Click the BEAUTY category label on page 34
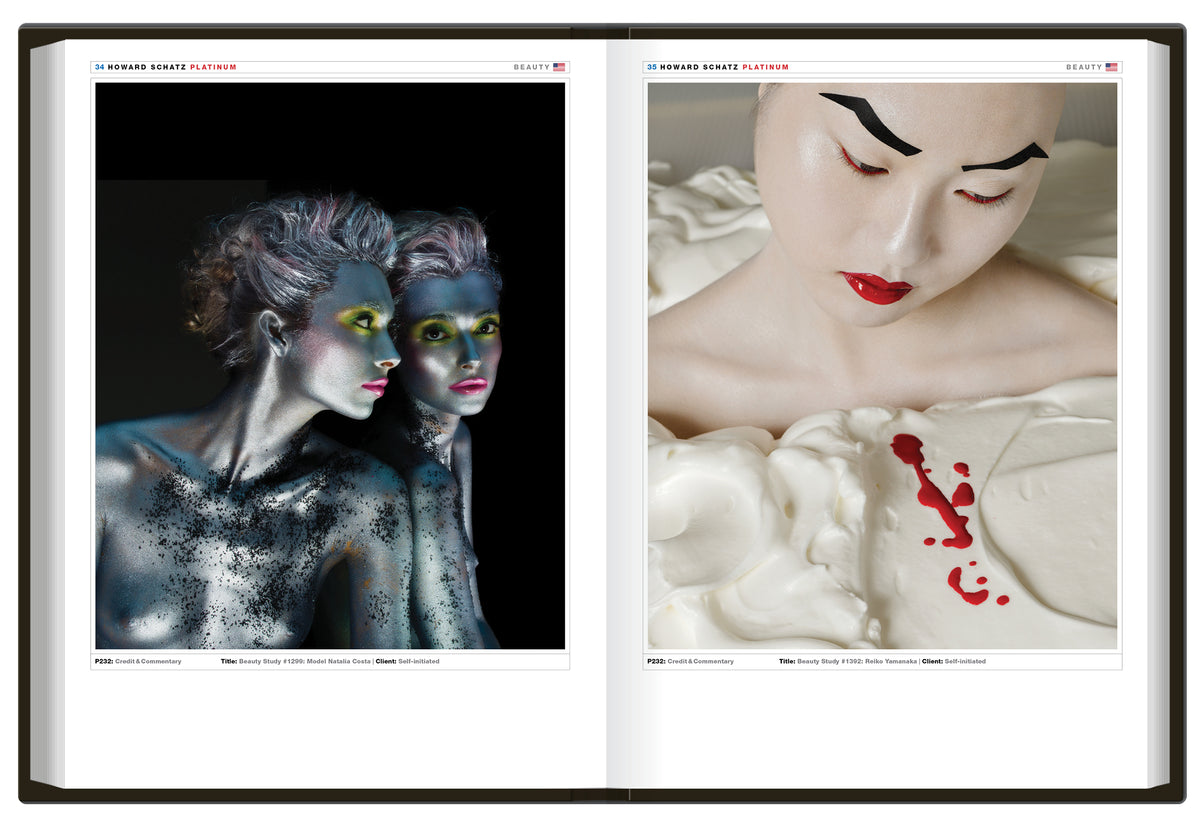The height and width of the screenshot is (830, 1200). point(531,67)
